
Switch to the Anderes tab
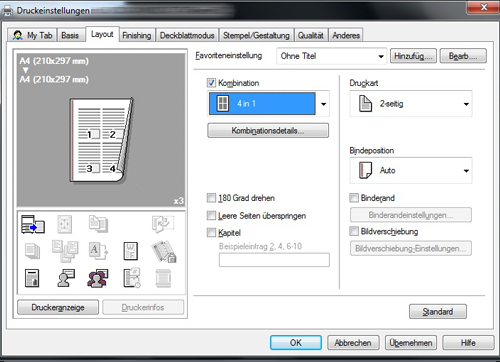coord(346,35)
